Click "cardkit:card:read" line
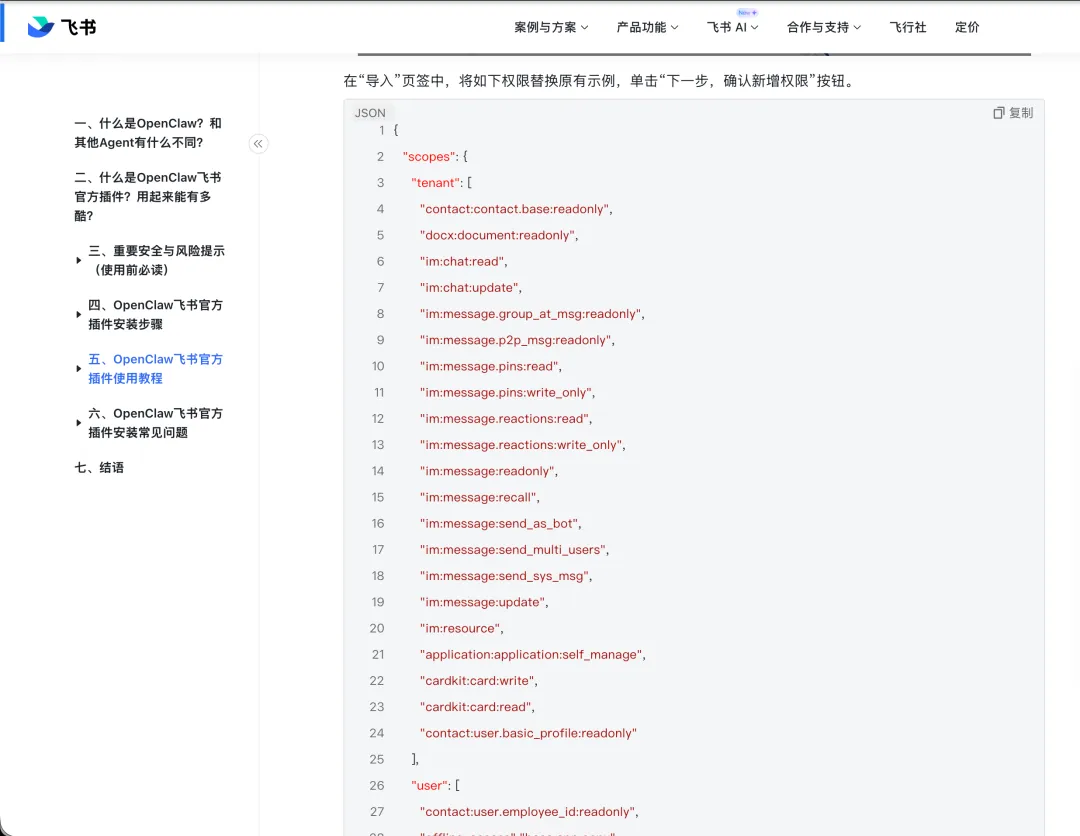This screenshot has height=836, width=1080. pos(477,707)
